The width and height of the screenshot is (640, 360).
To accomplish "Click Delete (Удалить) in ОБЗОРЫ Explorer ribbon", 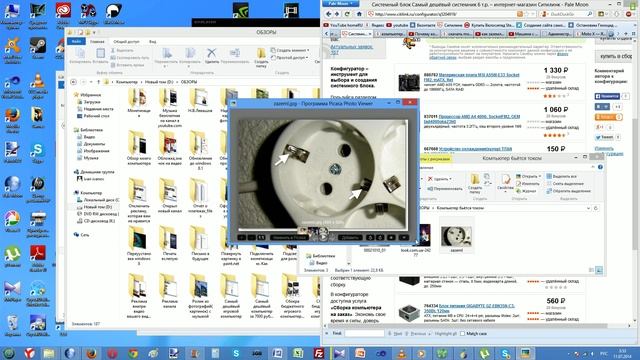I will tap(211, 56).
